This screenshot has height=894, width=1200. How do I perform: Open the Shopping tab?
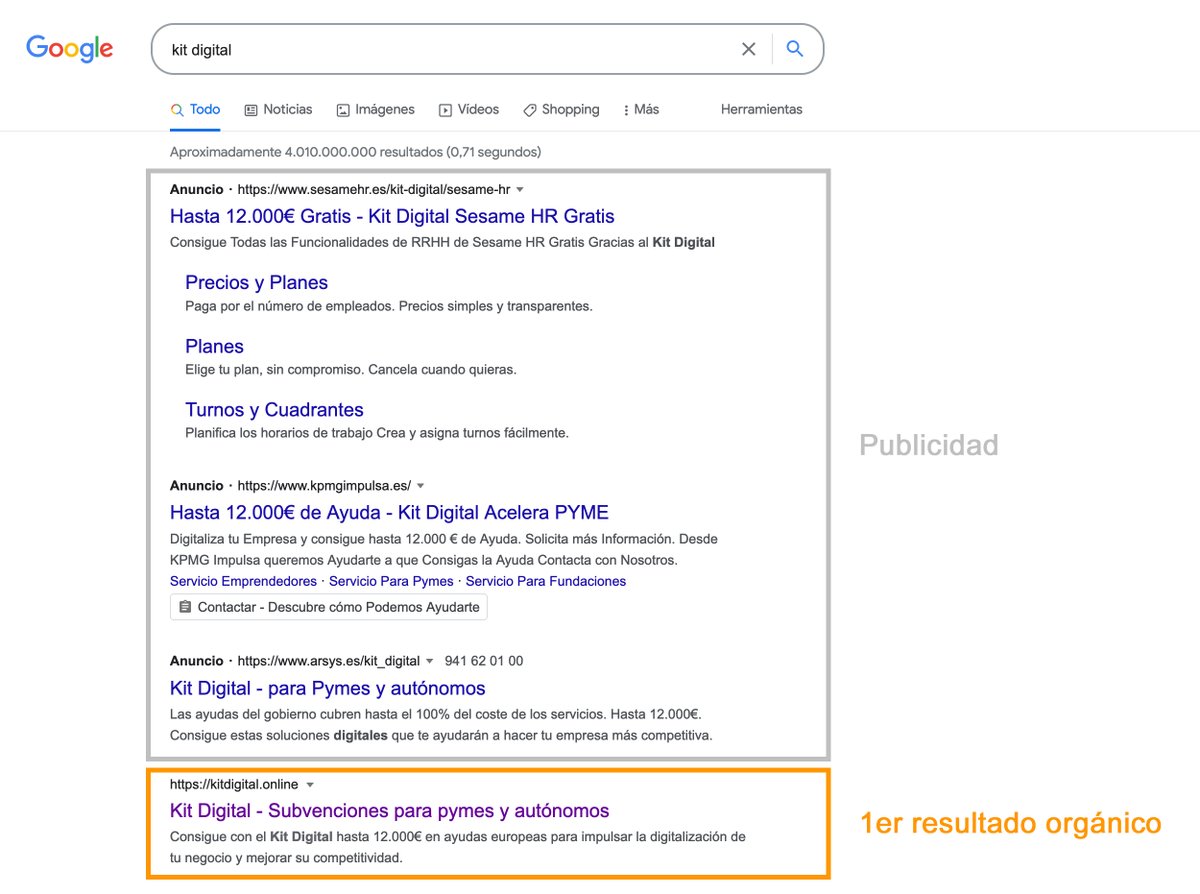561,110
